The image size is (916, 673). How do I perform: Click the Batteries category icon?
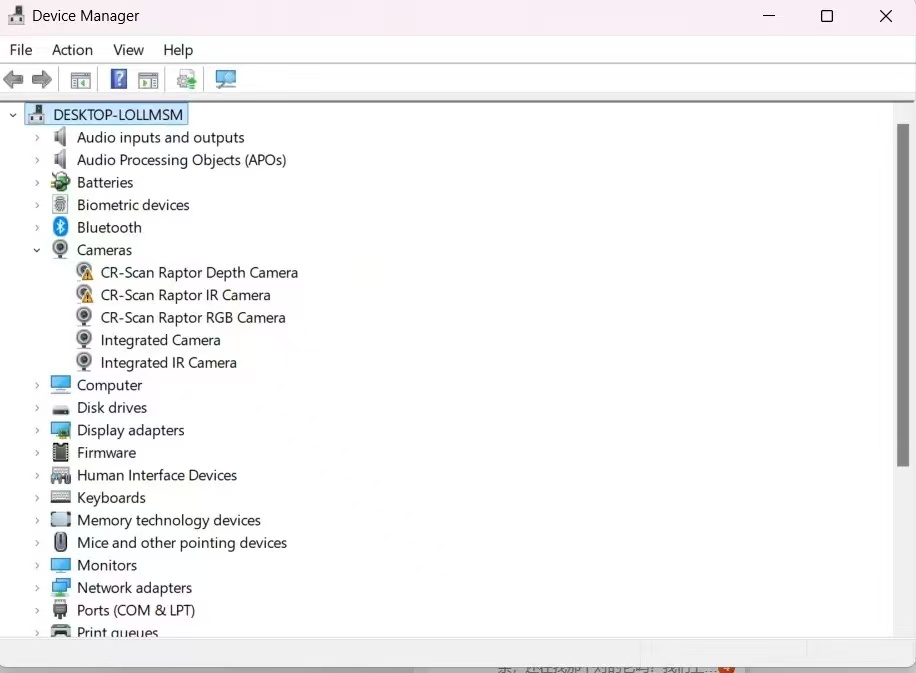[x=60, y=182]
